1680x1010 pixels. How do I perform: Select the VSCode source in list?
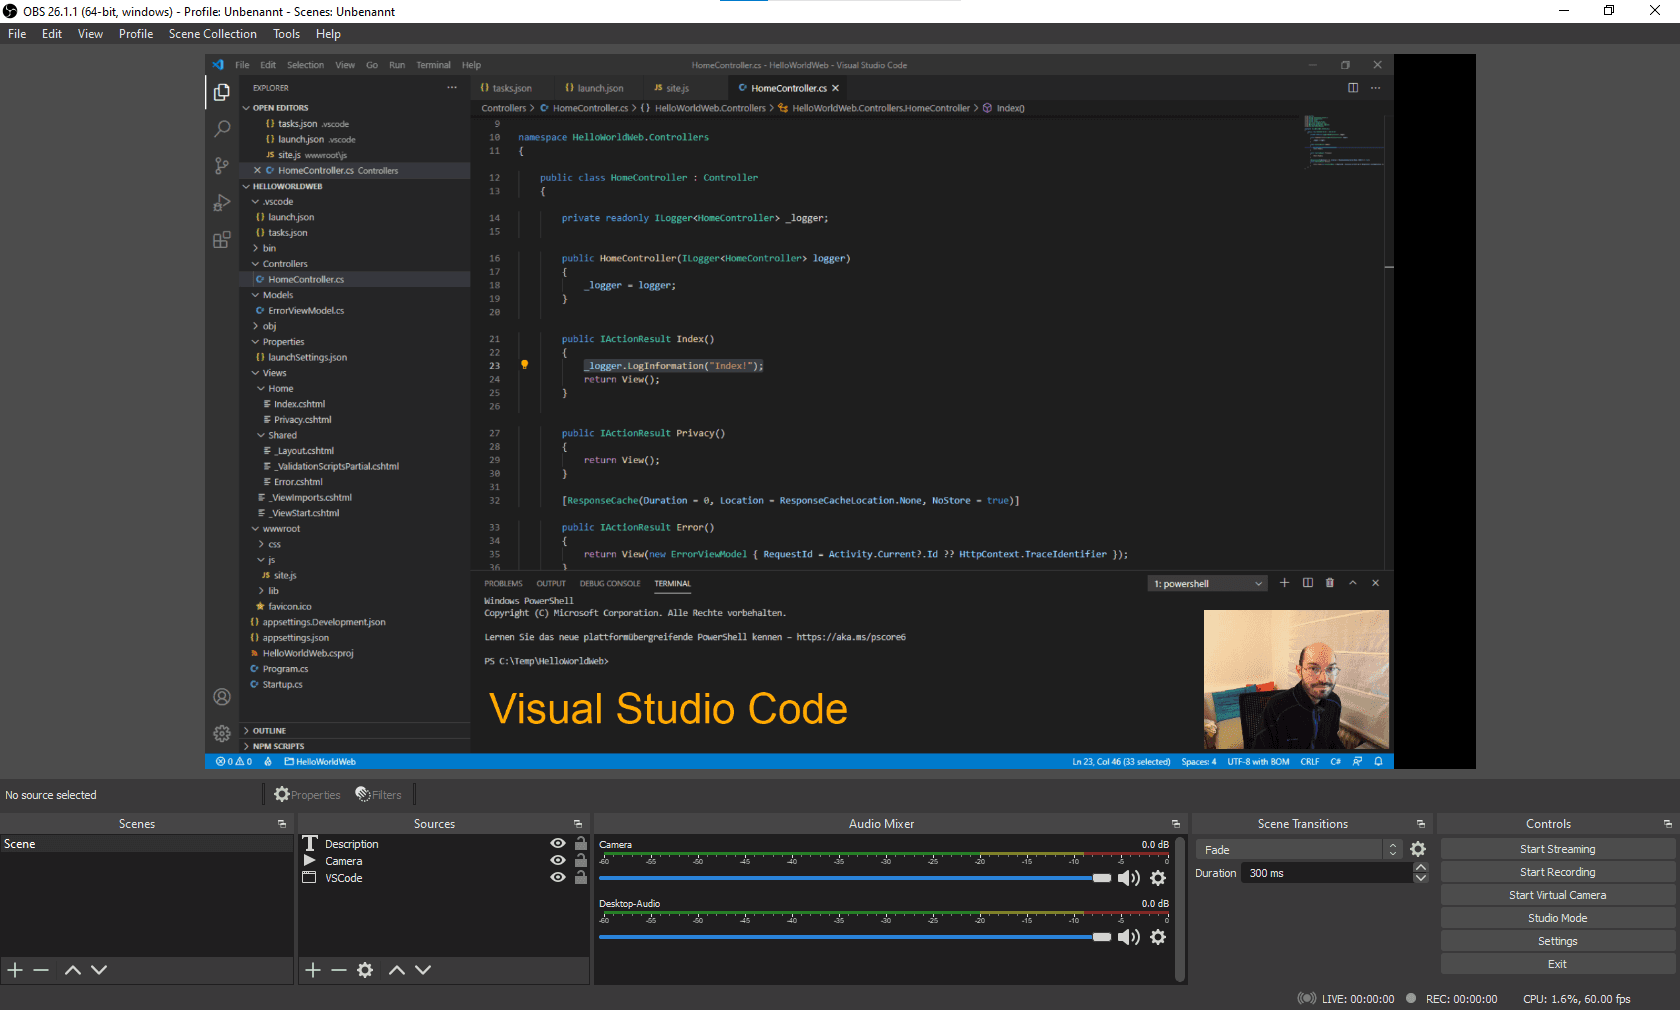pos(344,878)
